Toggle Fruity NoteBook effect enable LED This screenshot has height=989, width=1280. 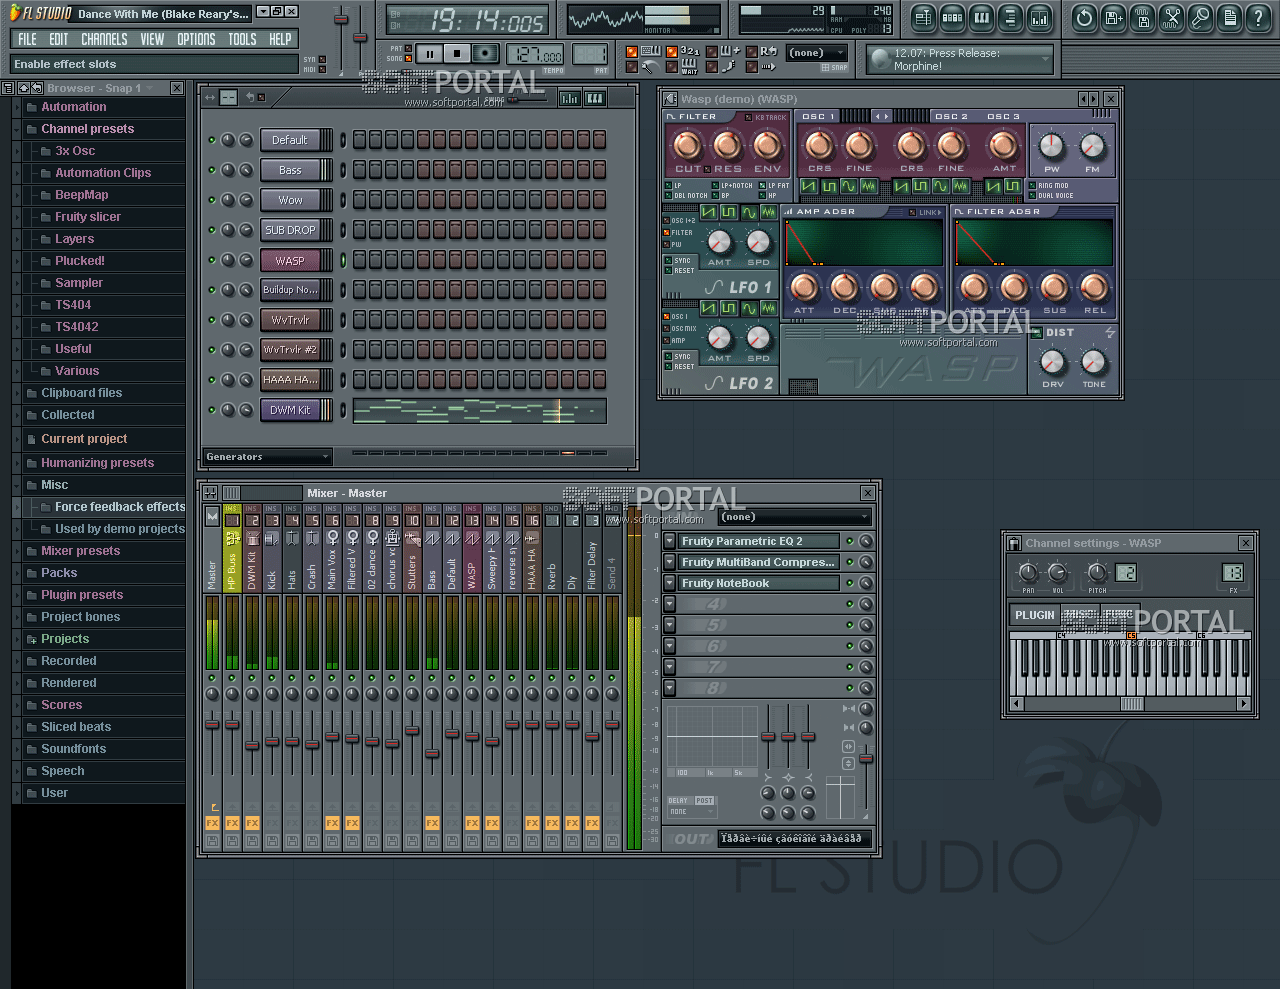click(x=850, y=583)
